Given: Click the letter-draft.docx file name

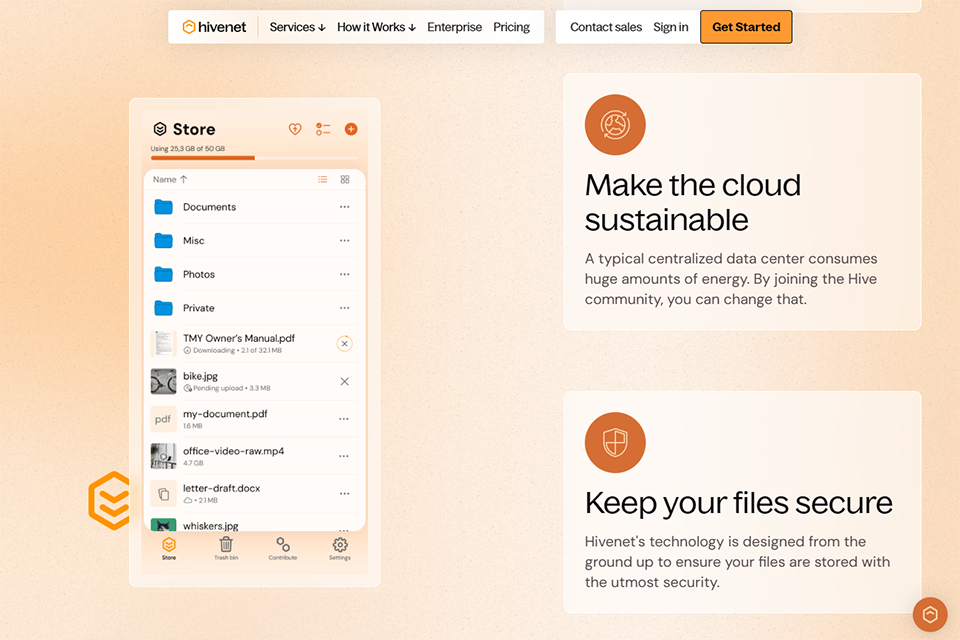Looking at the screenshot, I should point(222,488).
